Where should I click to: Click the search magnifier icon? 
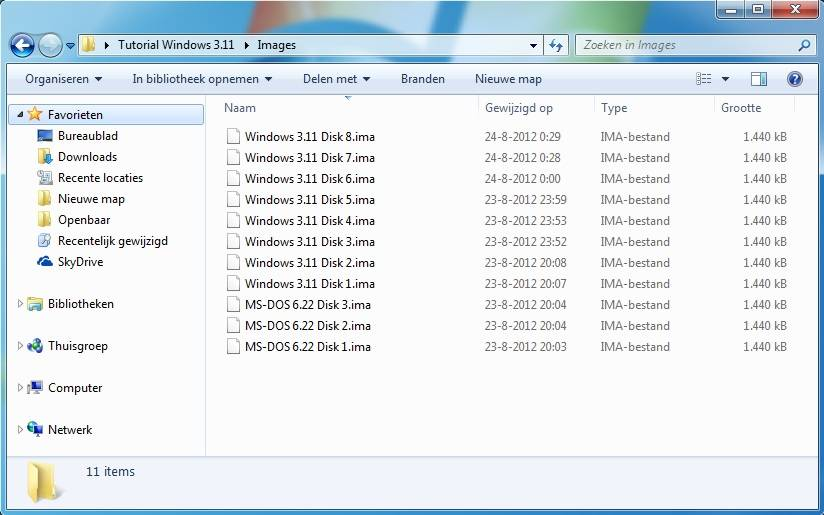tap(804, 45)
